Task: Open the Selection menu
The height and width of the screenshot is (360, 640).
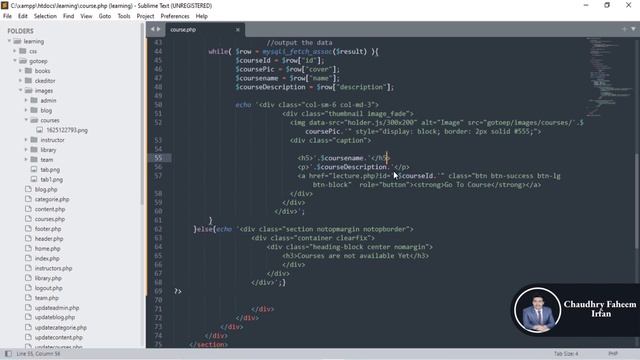Action: click(45, 16)
